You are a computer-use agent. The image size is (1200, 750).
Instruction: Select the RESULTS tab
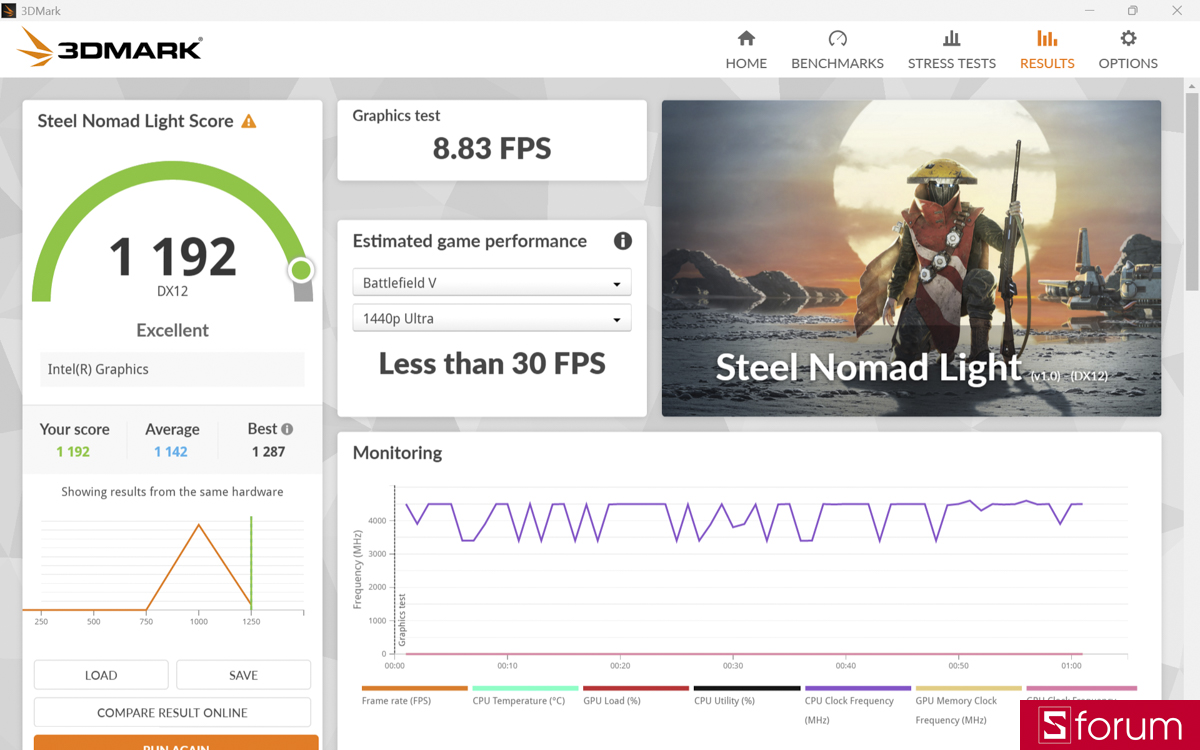coord(1047,50)
